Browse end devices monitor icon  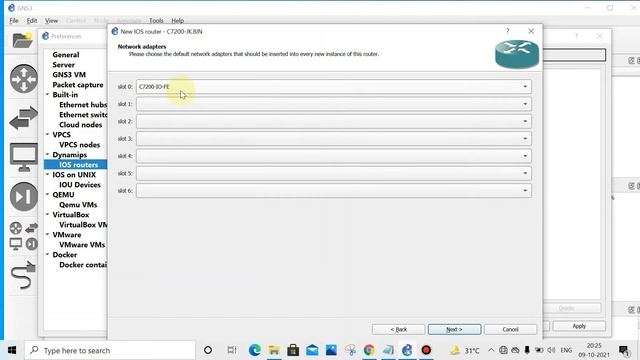(x=24, y=157)
